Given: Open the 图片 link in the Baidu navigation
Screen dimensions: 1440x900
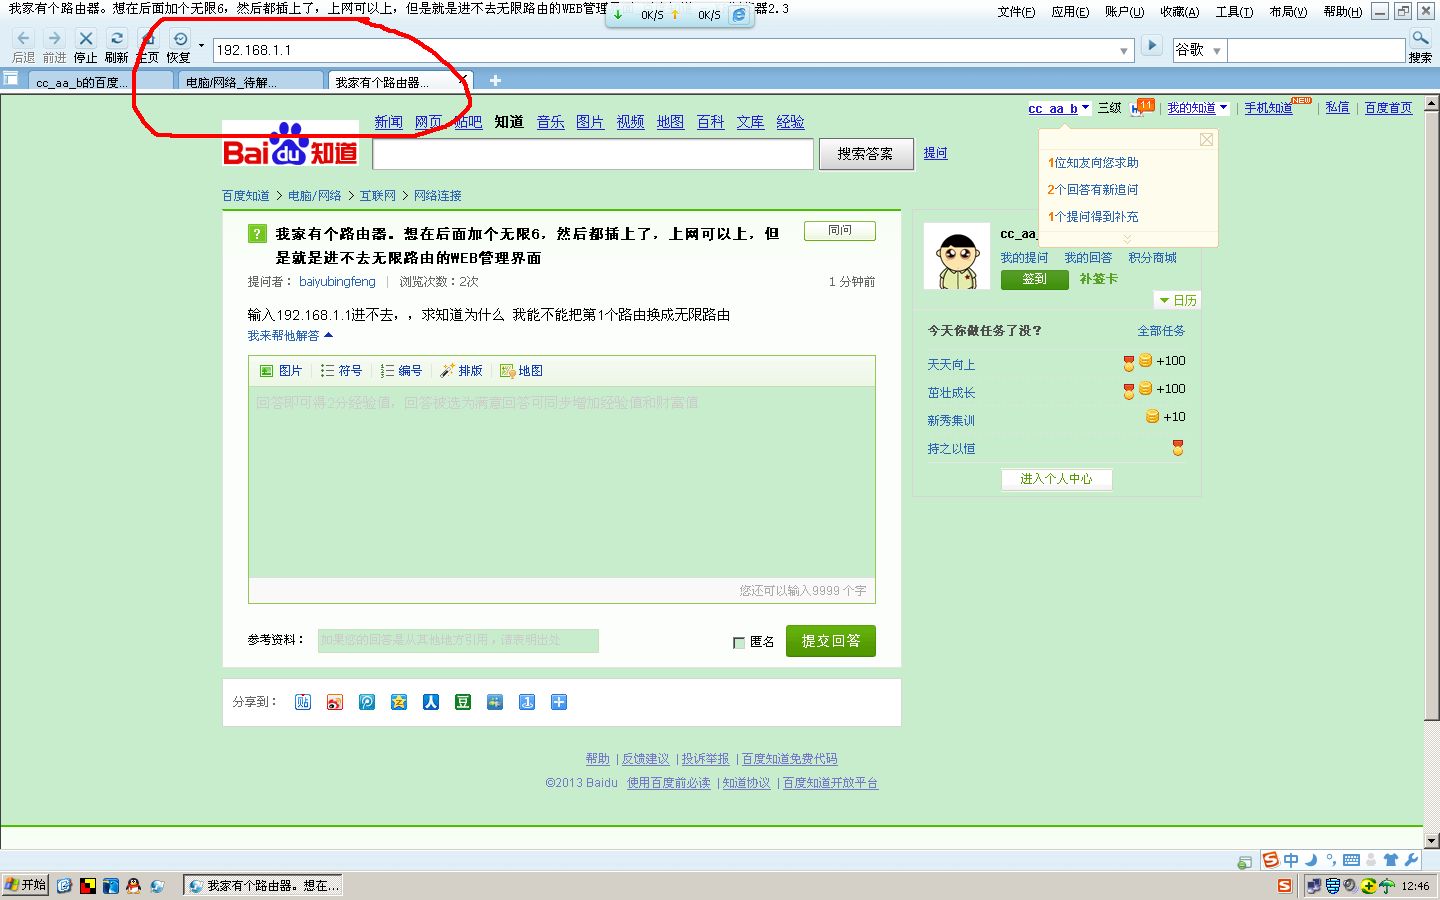Looking at the screenshot, I should point(590,122).
